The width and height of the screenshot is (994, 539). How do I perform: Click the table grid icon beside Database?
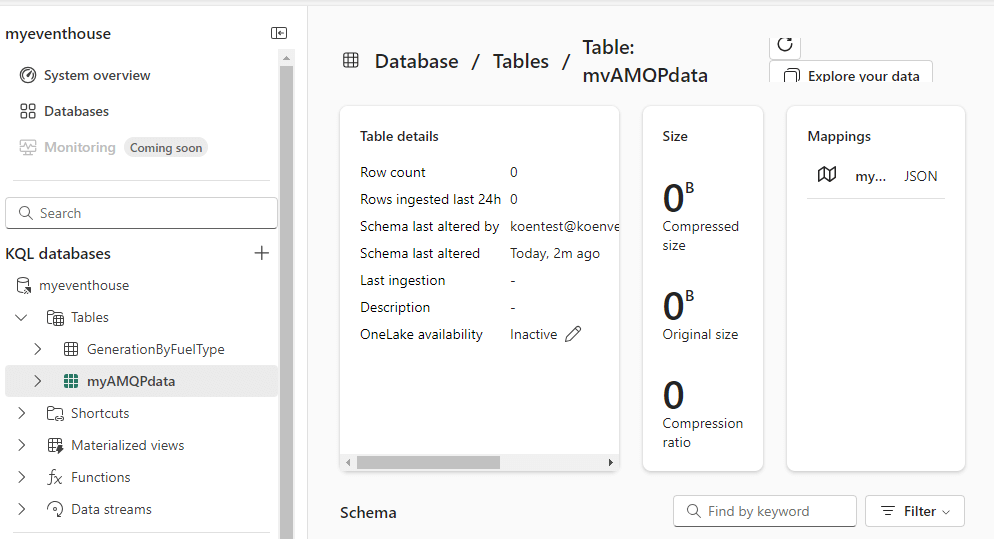(351, 61)
